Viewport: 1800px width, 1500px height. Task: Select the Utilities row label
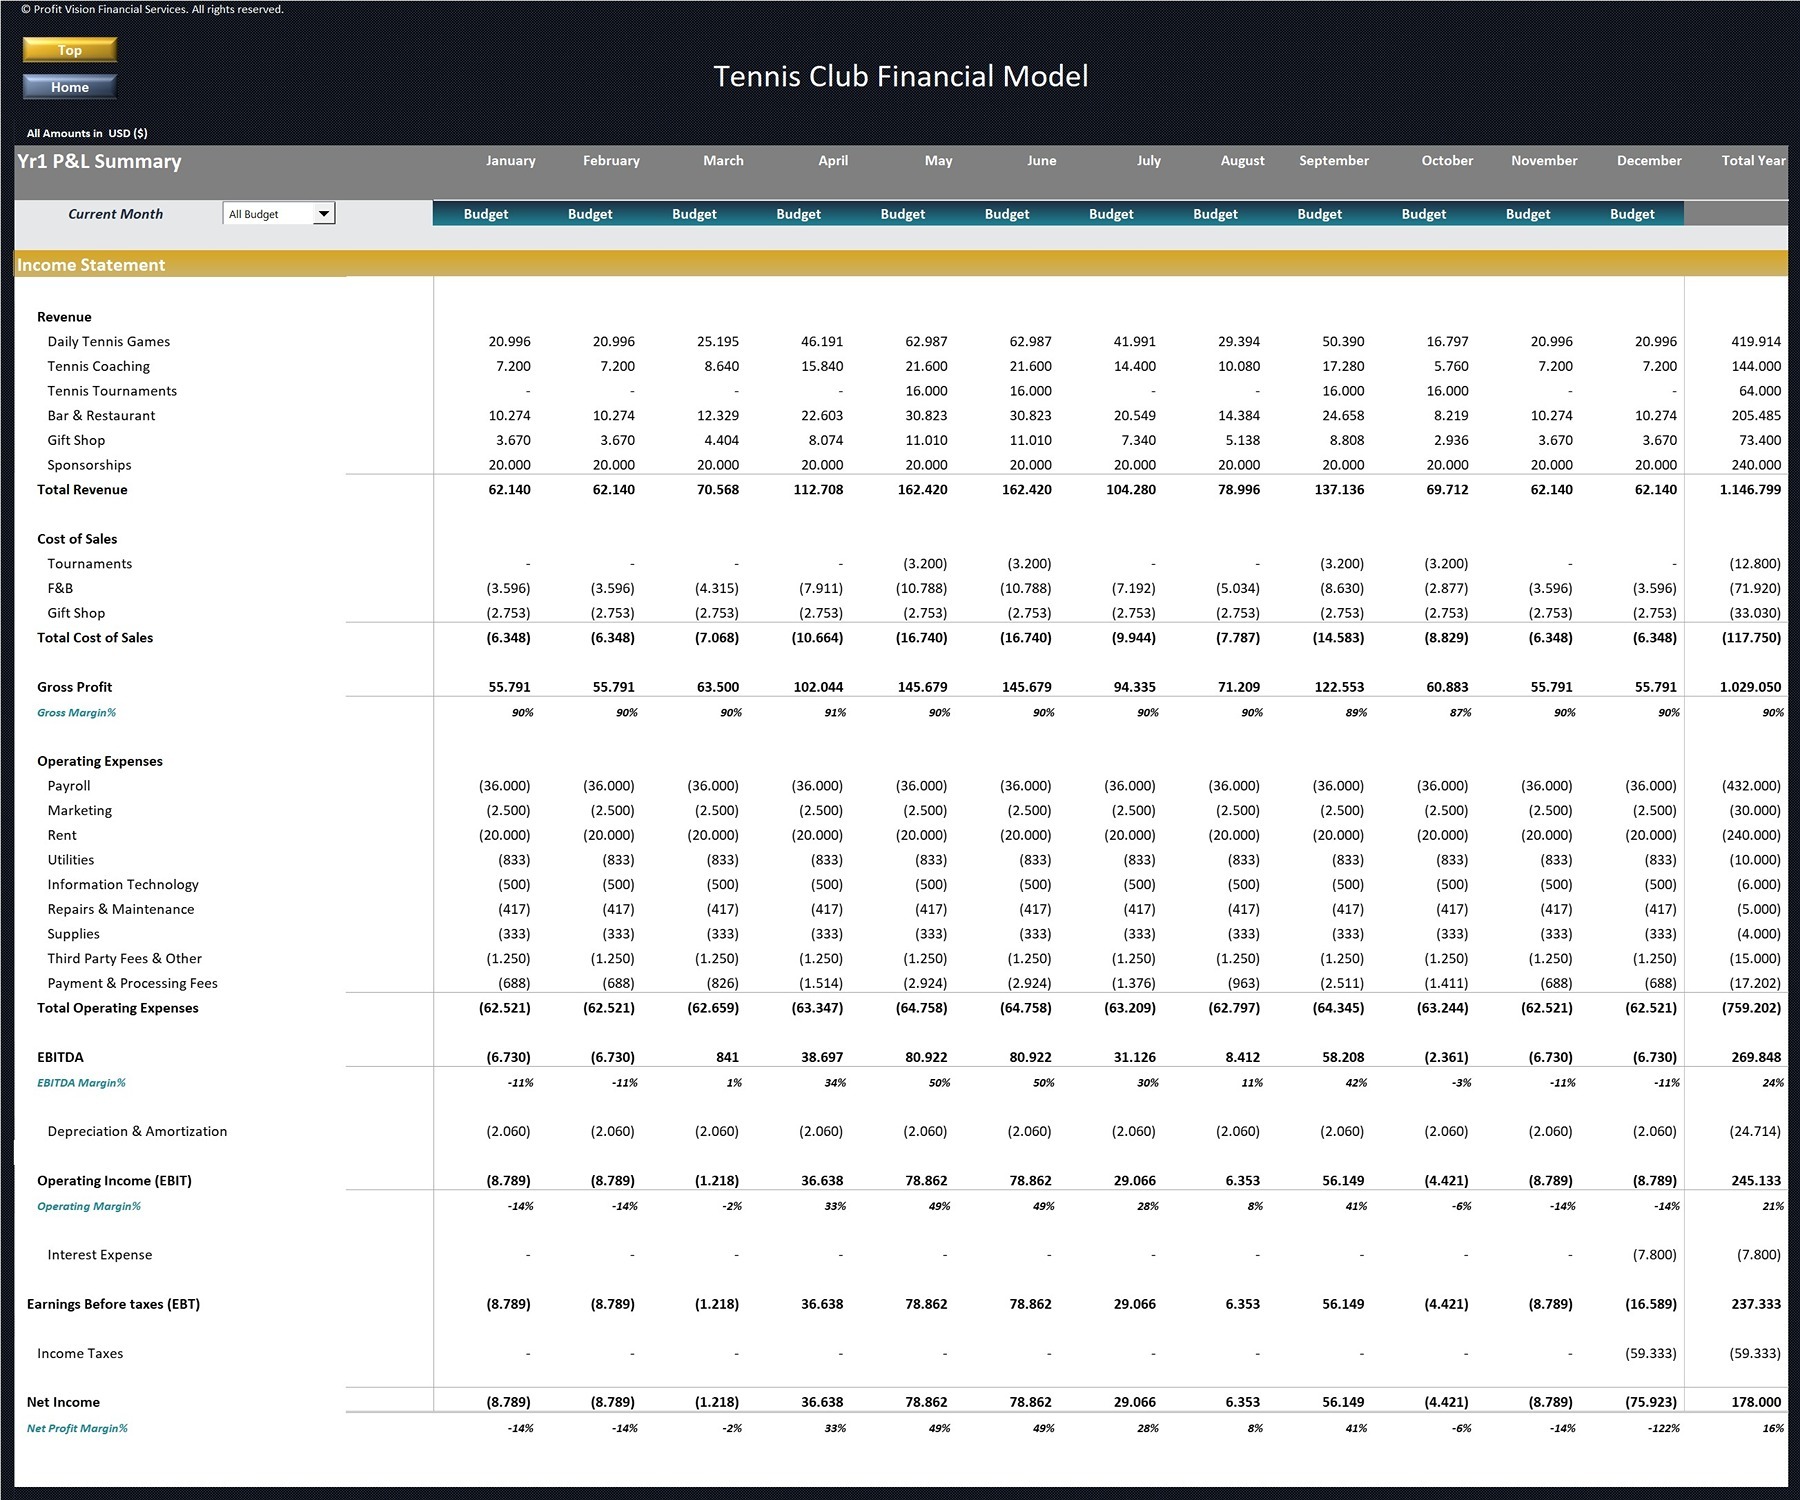click(x=71, y=860)
